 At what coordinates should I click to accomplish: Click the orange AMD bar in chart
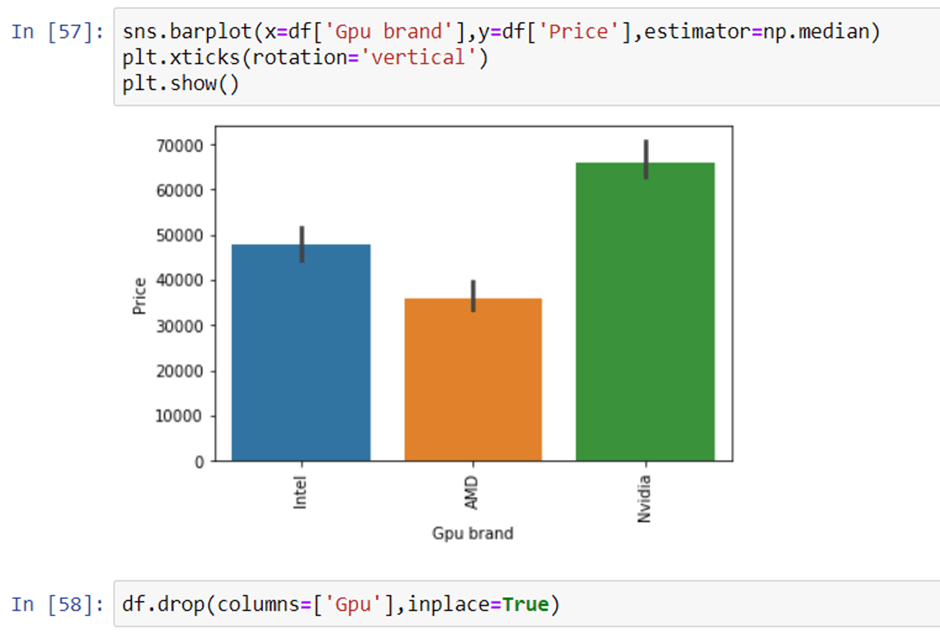click(x=473, y=380)
